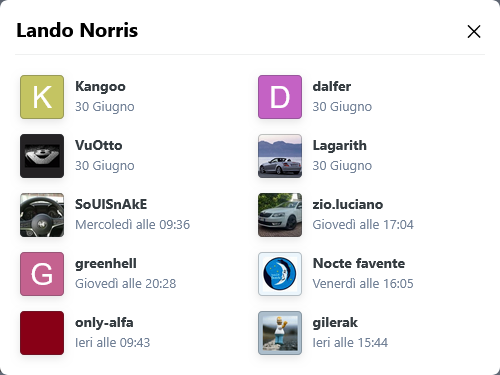Go to VuOtto's profile link
Viewport: 500px width, 375px height.
coord(99,145)
